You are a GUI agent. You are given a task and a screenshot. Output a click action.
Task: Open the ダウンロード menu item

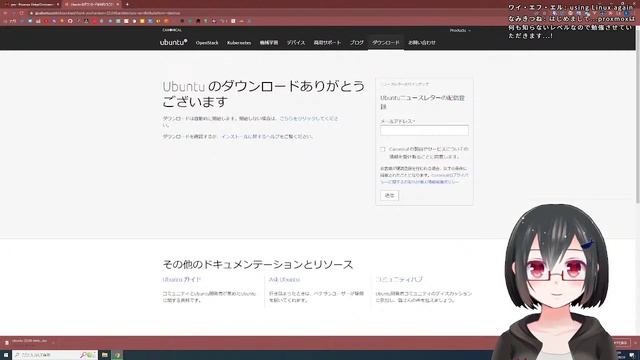[x=386, y=42]
